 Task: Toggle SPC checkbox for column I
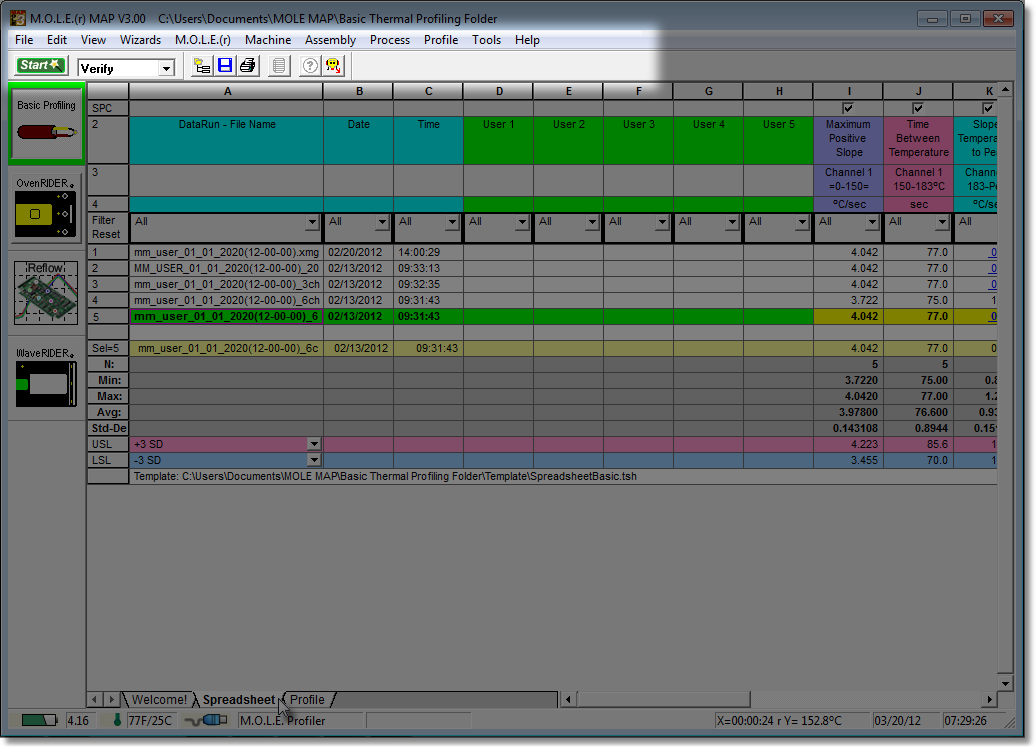pyautogui.click(x=848, y=108)
